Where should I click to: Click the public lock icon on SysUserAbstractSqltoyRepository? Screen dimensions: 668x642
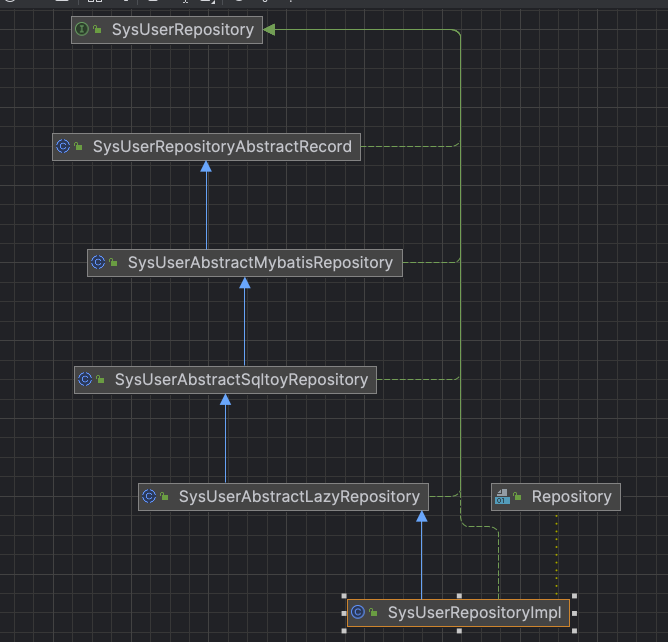point(101,380)
